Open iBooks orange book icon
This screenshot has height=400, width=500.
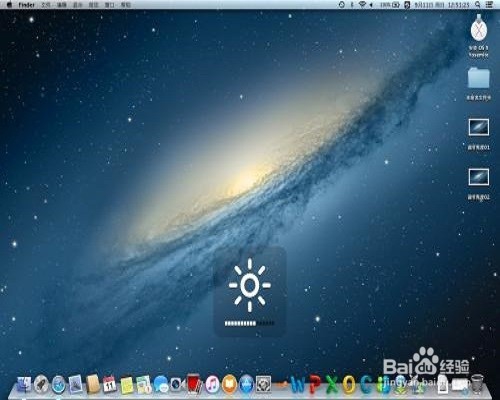[x=229, y=384]
